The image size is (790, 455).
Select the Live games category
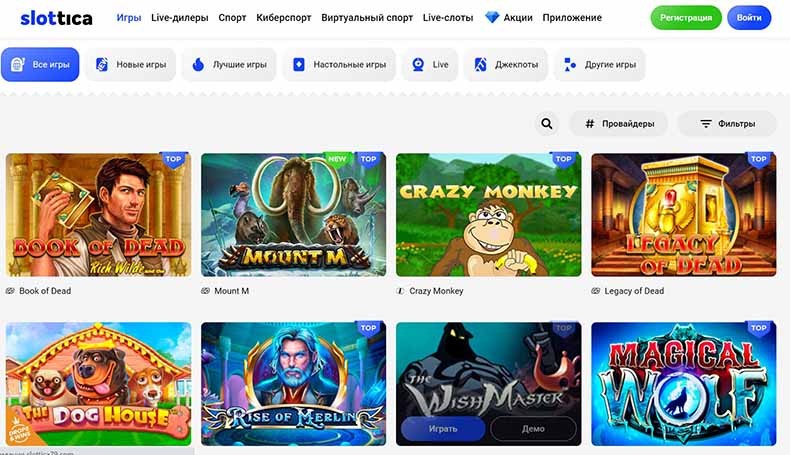click(x=430, y=64)
